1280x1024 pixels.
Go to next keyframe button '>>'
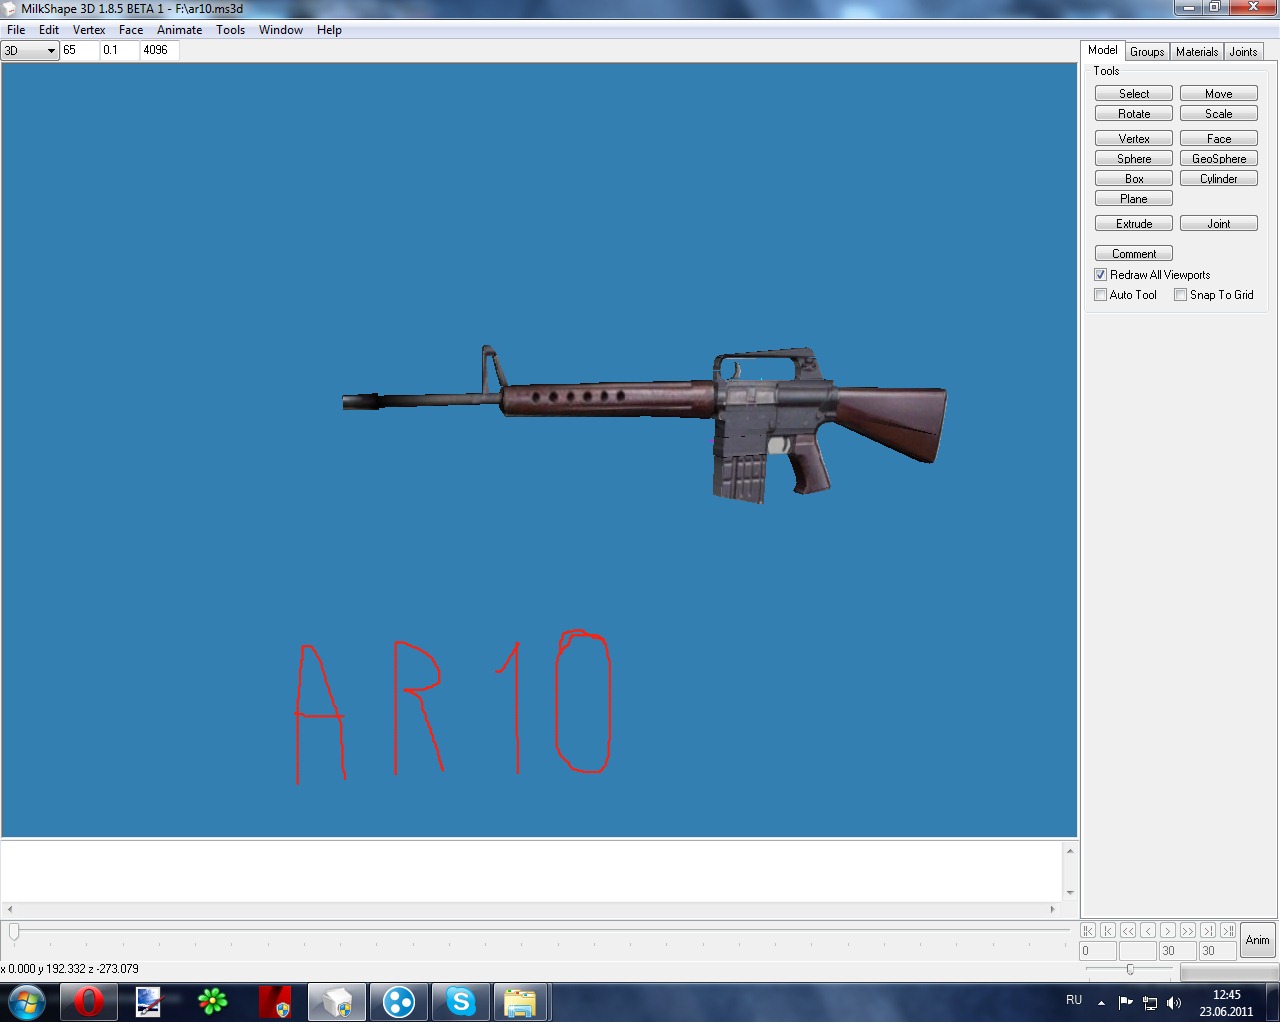(x=1188, y=931)
